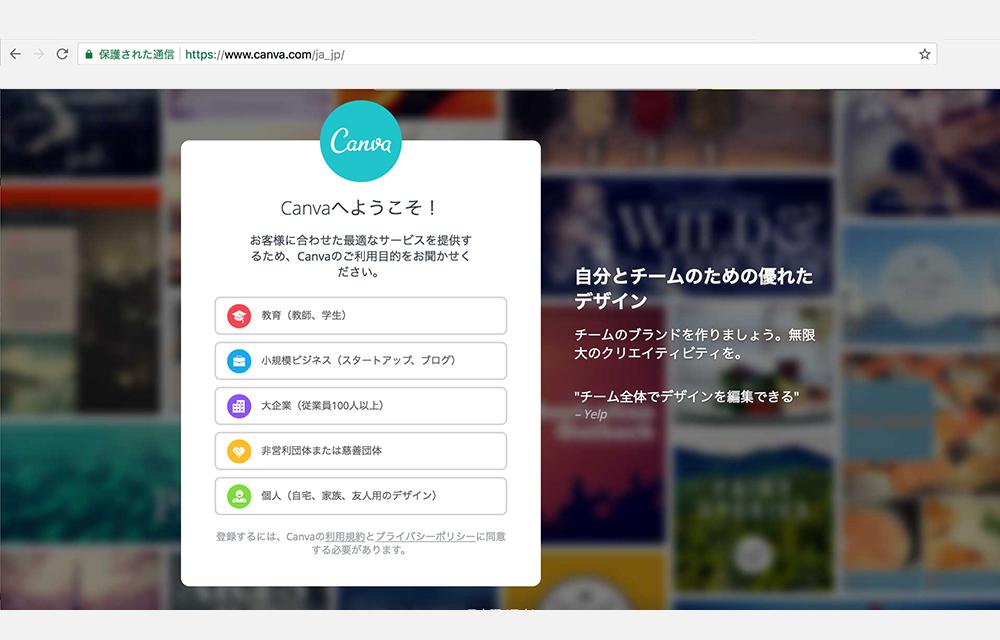Viewport: 1000px width, 640px height.
Task: Click the "チーム全体でデザインを編集できる" quote
Action: click(686, 396)
